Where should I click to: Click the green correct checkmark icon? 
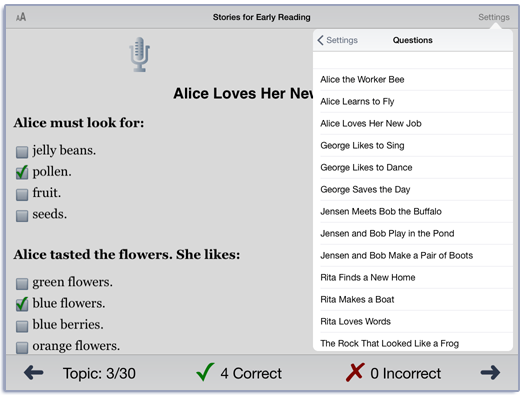pos(205,372)
